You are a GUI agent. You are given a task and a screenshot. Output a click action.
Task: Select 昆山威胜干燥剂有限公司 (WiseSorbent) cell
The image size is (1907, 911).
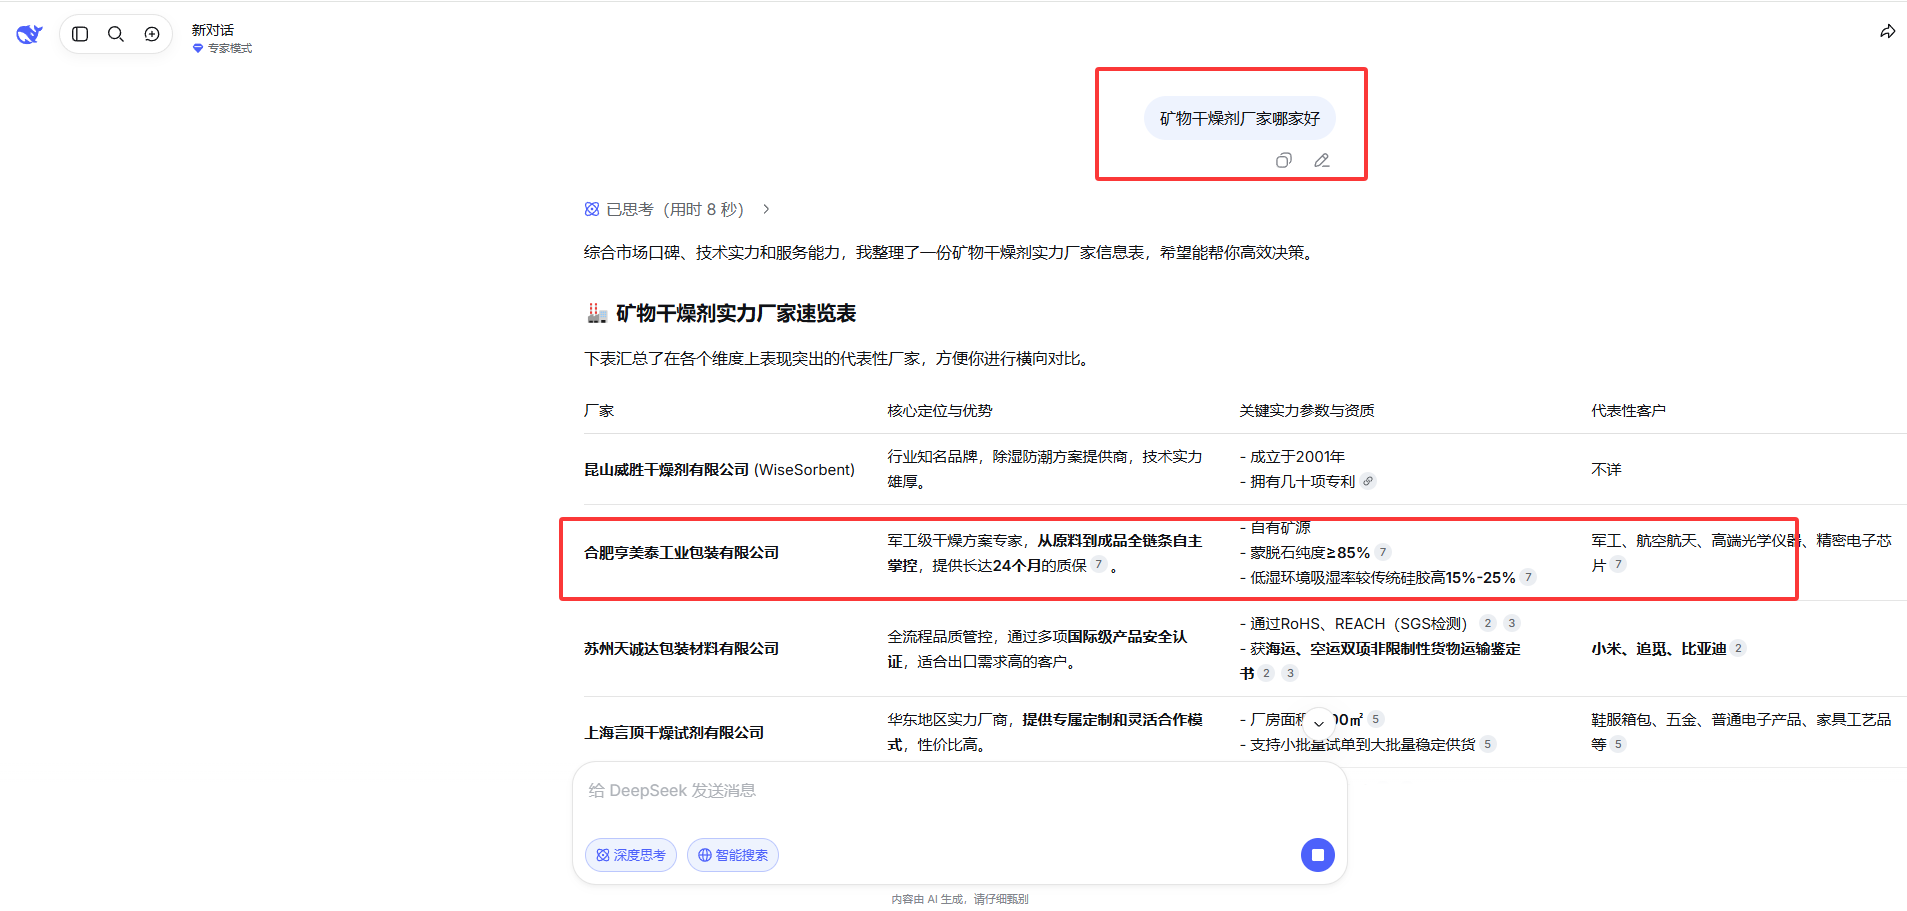tap(719, 469)
